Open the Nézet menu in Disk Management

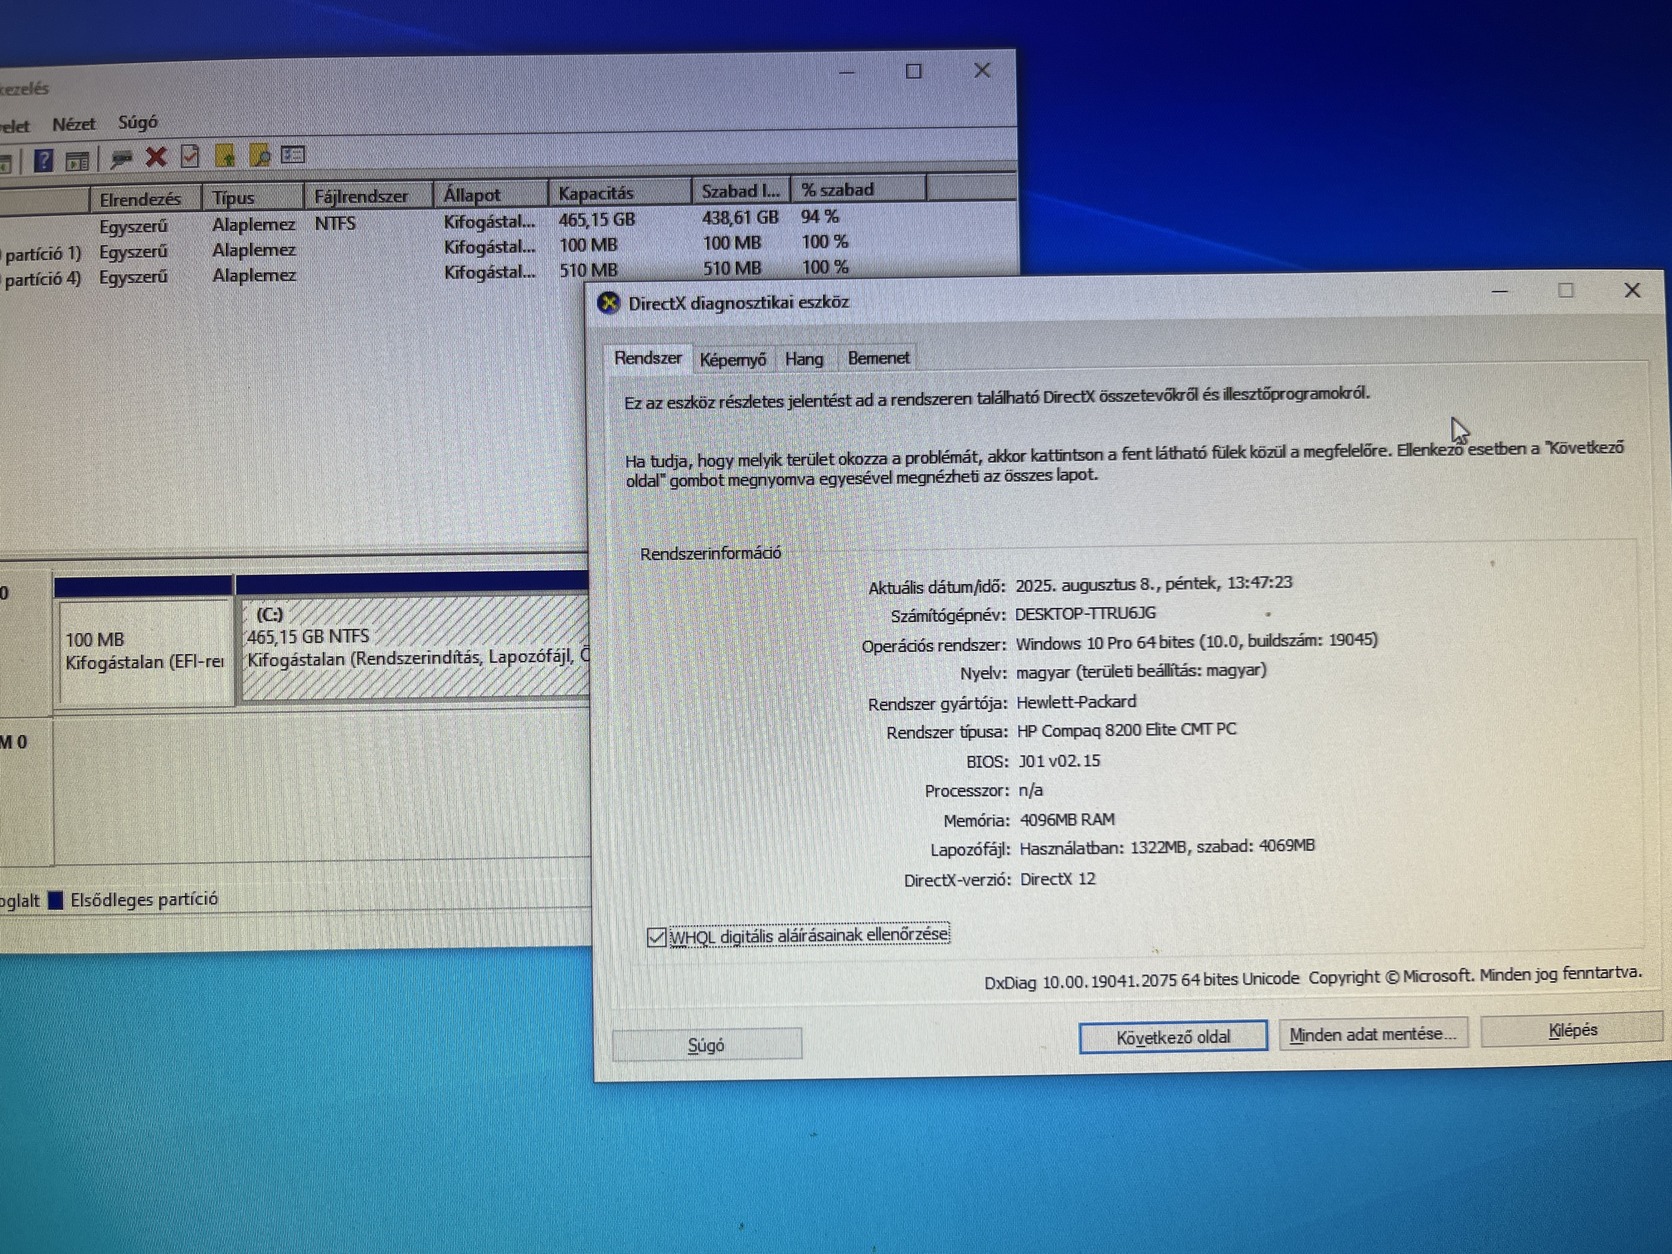coord(73,124)
